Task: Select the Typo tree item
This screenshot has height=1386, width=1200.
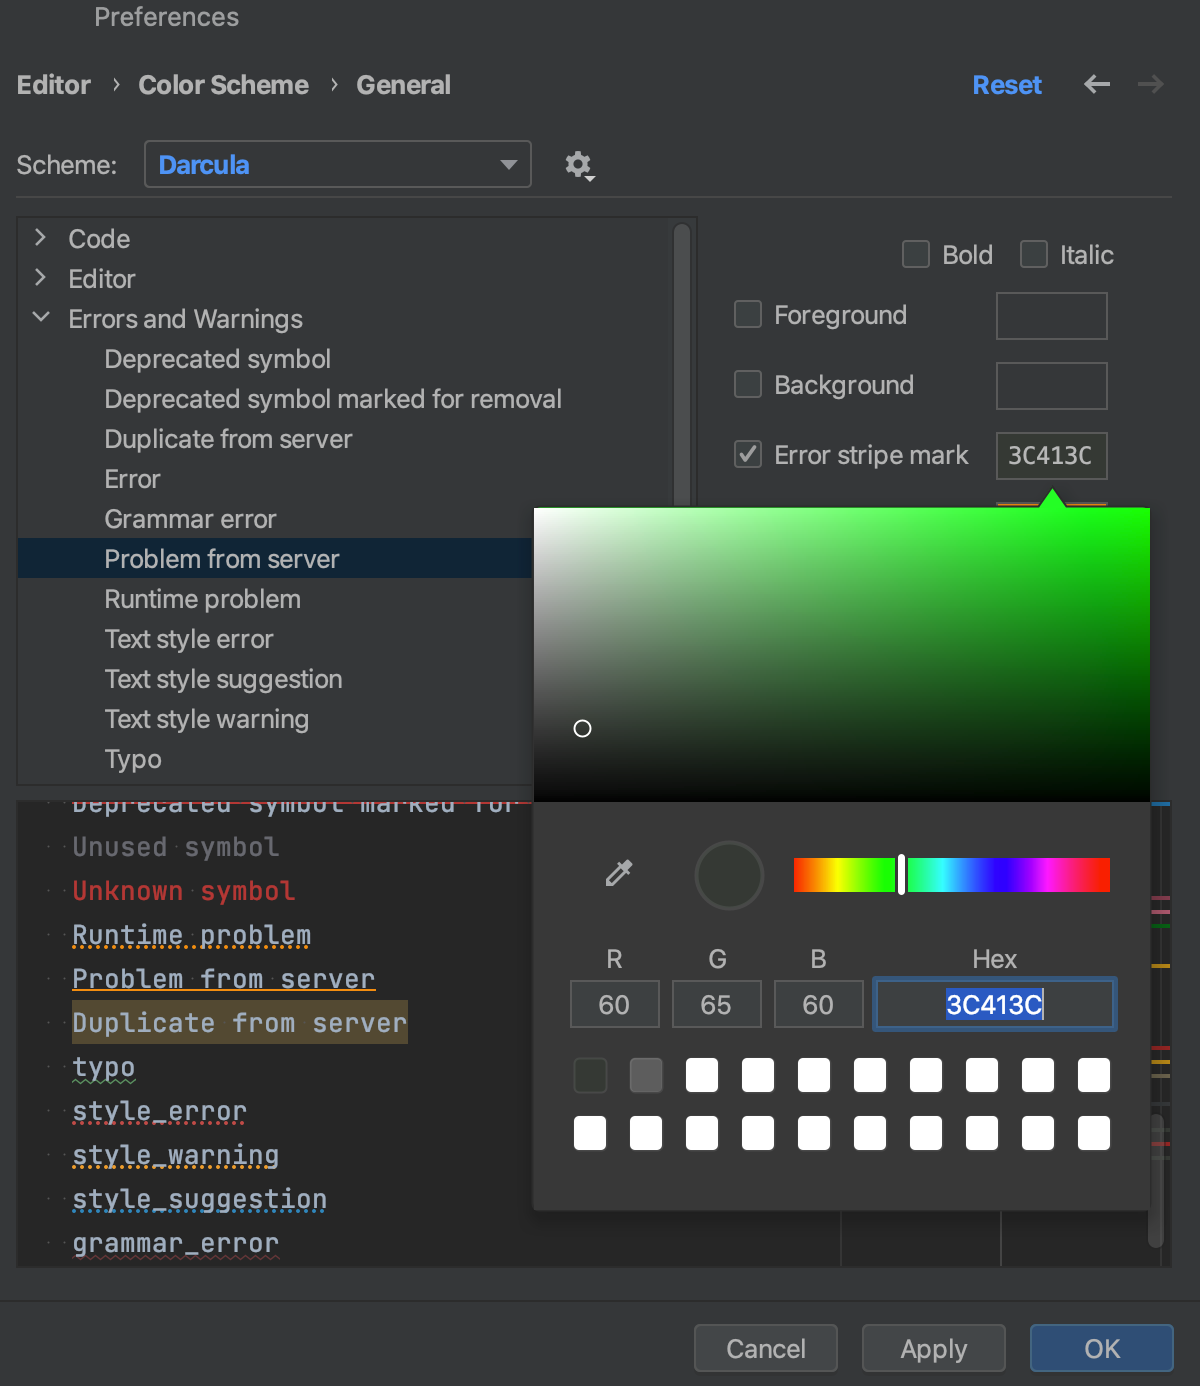Action: pyautogui.click(x=132, y=758)
